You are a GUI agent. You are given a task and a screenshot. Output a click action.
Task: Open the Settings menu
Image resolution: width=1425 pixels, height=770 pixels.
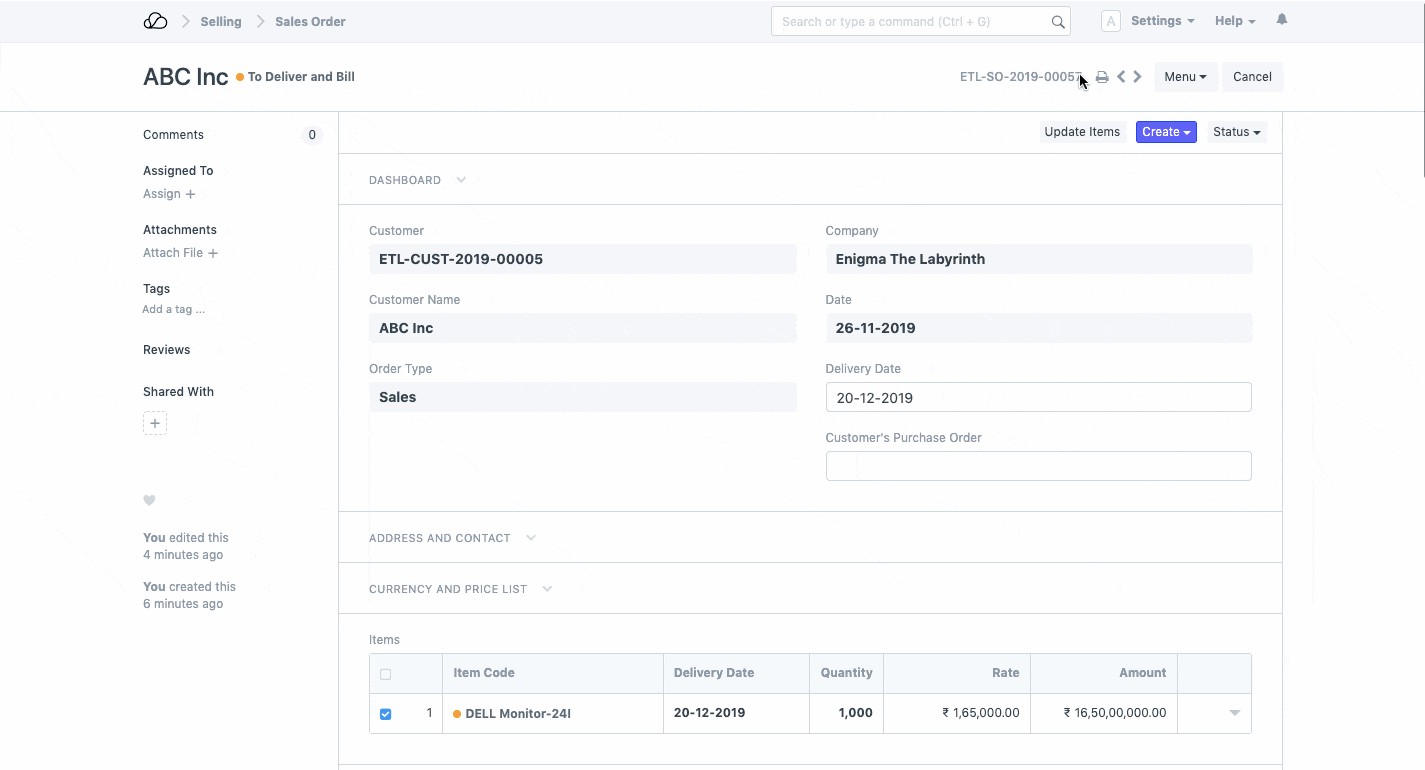(x=1161, y=21)
